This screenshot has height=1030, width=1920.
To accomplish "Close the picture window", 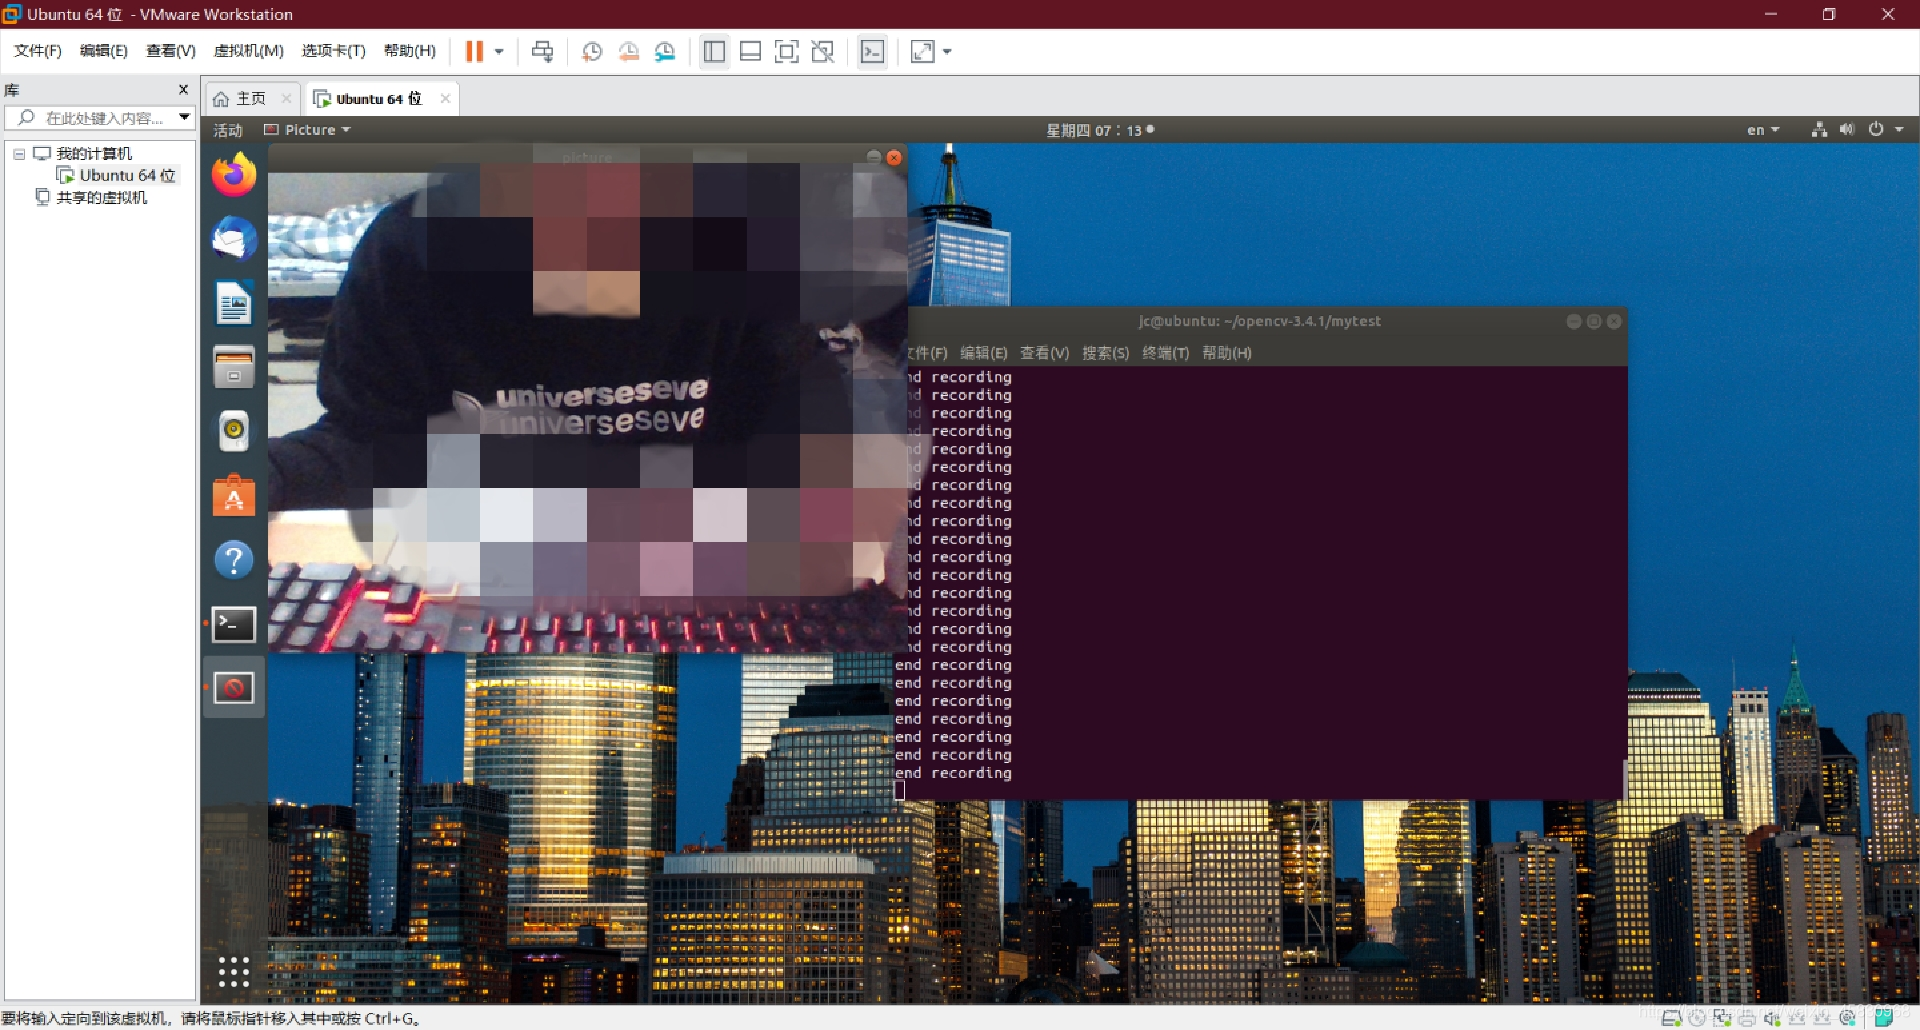I will pyautogui.click(x=895, y=157).
